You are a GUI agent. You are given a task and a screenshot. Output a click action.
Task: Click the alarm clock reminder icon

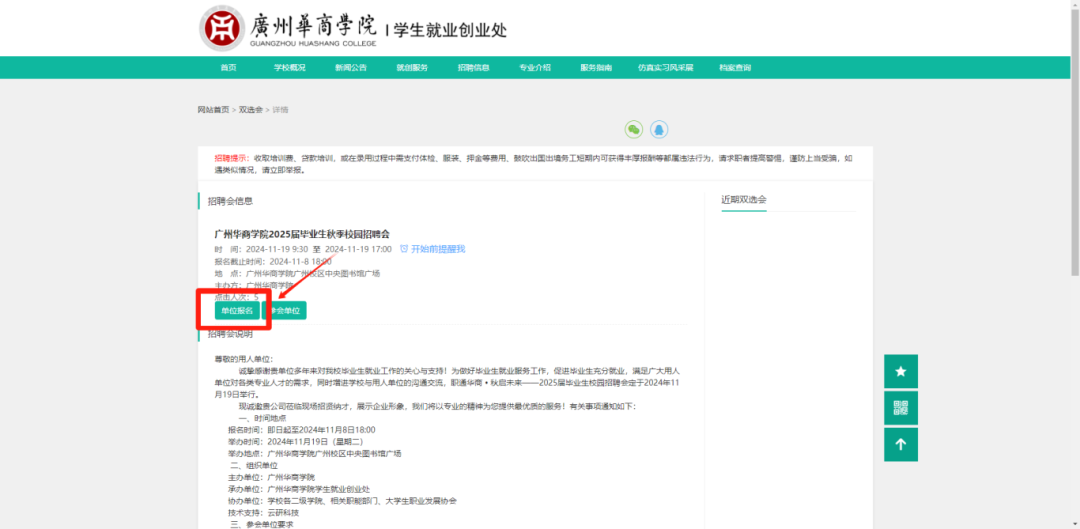point(404,249)
